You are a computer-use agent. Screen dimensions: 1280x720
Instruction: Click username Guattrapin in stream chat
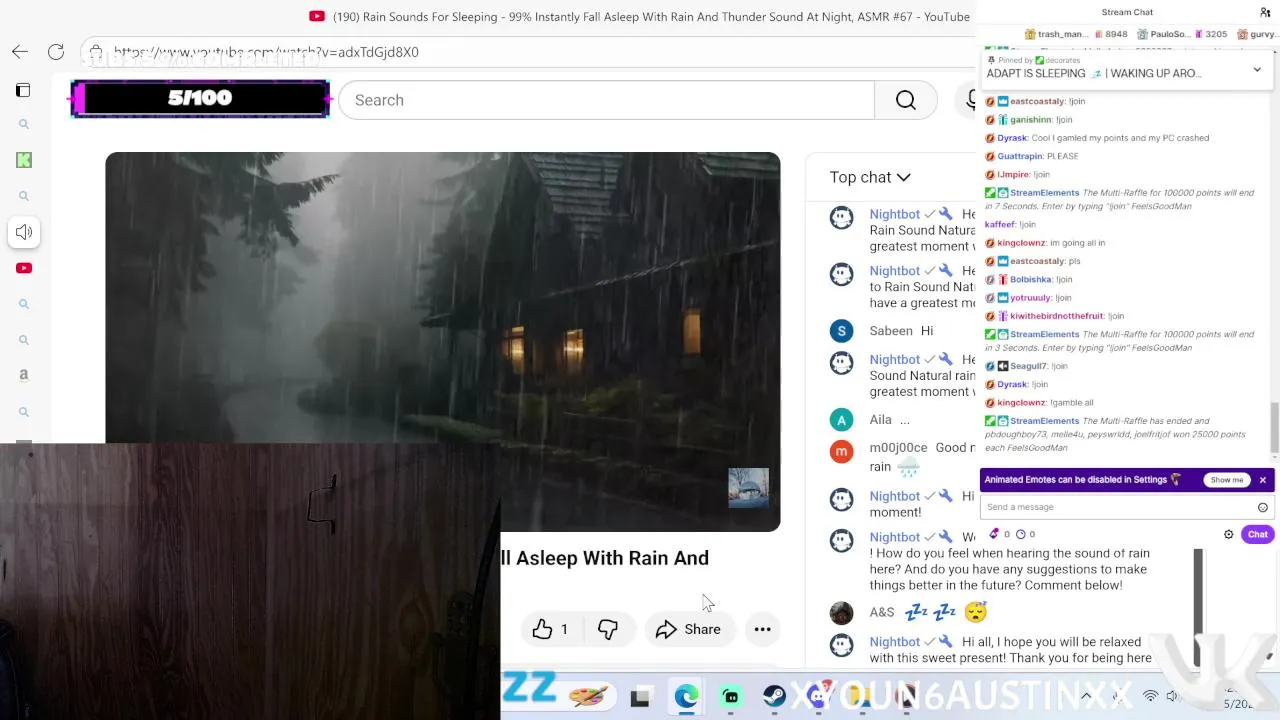1020,156
